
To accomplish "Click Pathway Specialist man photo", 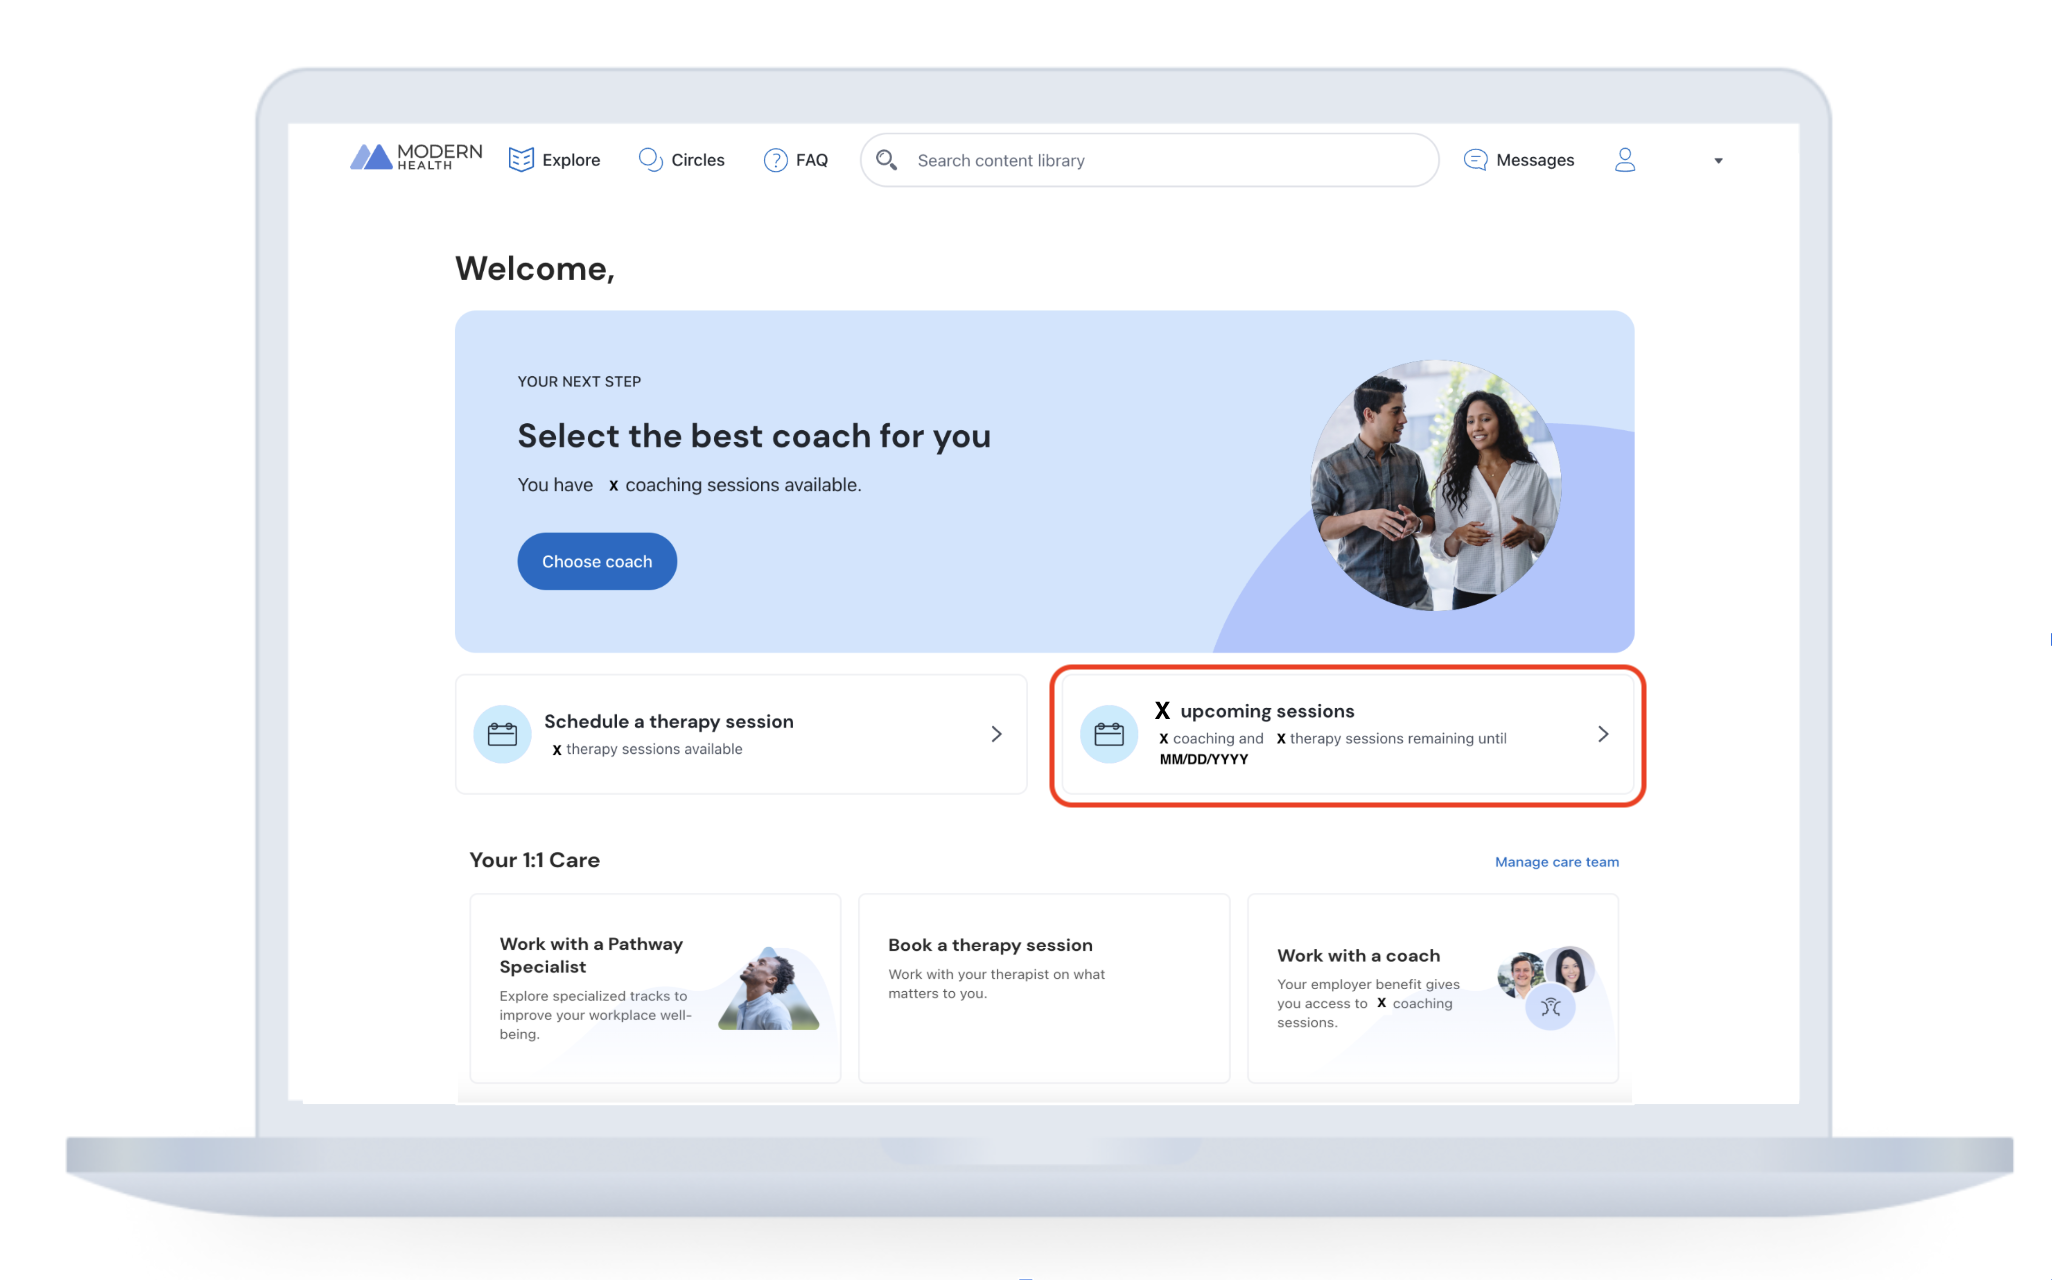I will (x=770, y=989).
